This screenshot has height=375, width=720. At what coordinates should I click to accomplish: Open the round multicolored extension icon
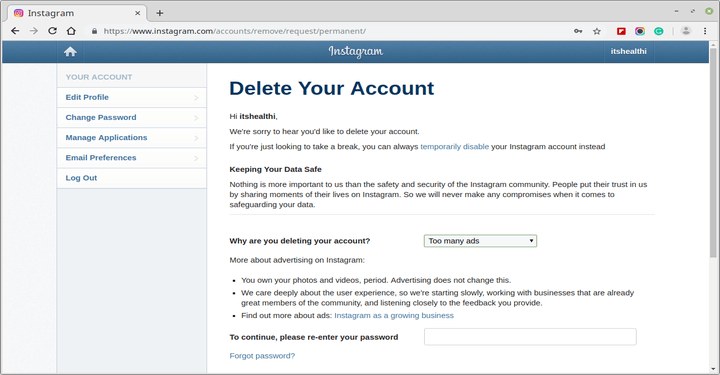[x=640, y=31]
